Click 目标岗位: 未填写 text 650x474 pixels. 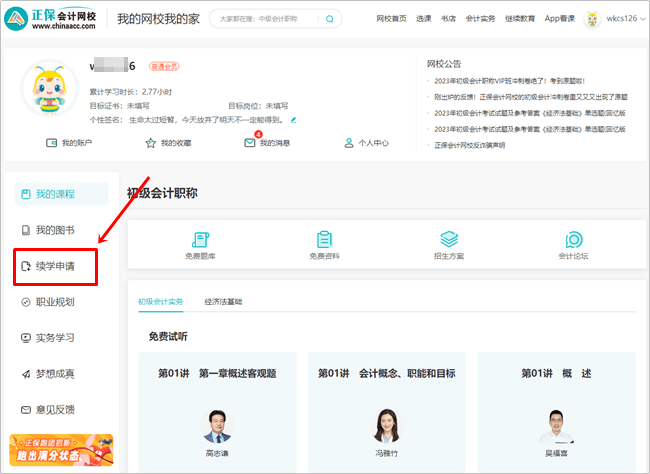click(258, 106)
